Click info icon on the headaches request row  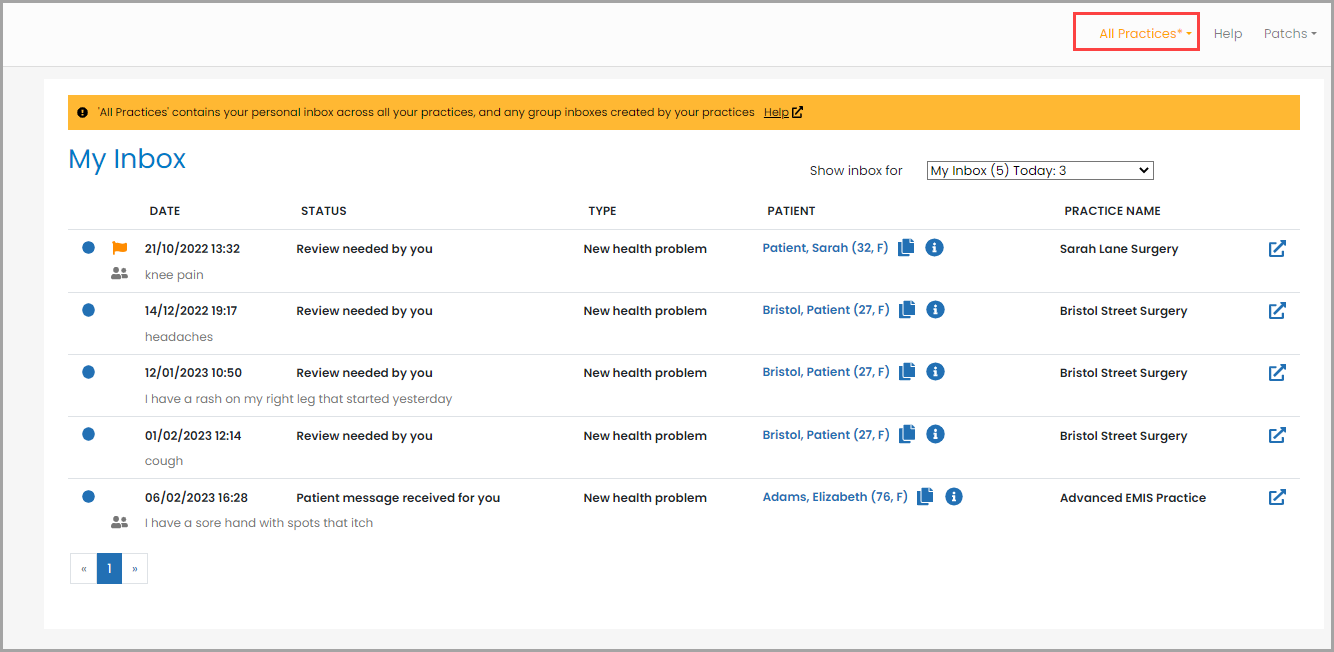click(x=934, y=310)
